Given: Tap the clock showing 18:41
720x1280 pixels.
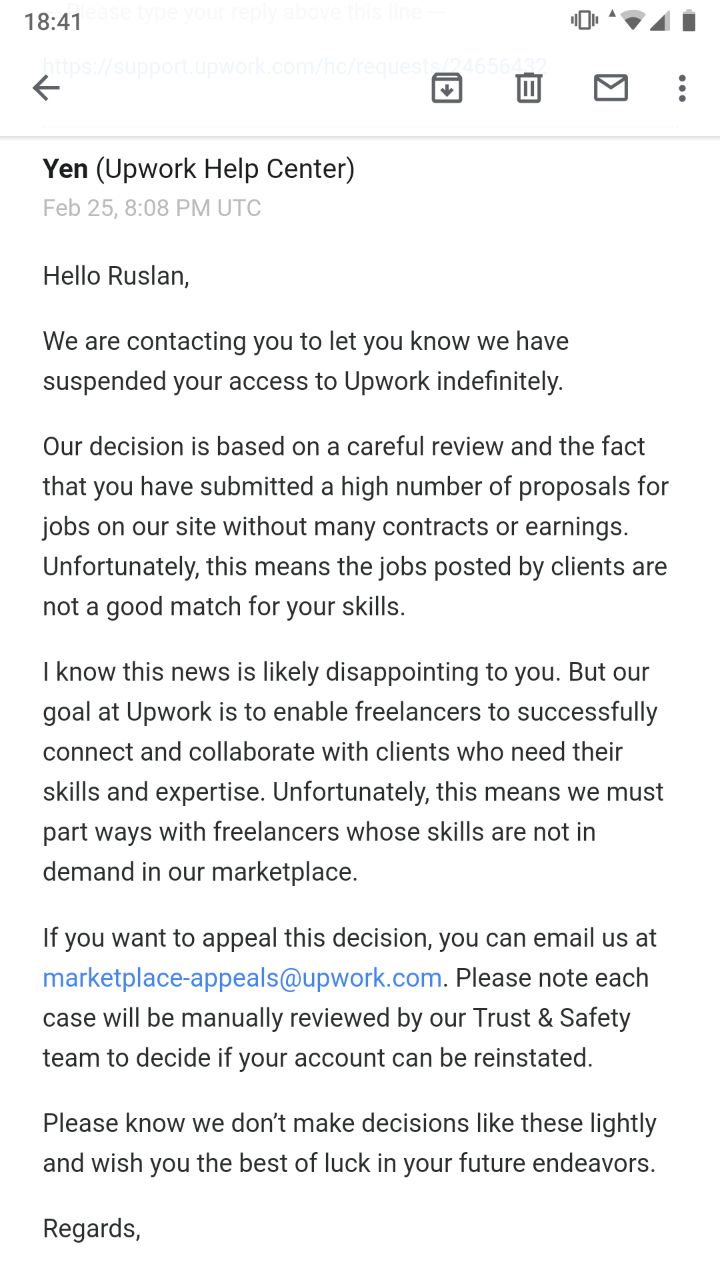Looking at the screenshot, I should 52,21.
